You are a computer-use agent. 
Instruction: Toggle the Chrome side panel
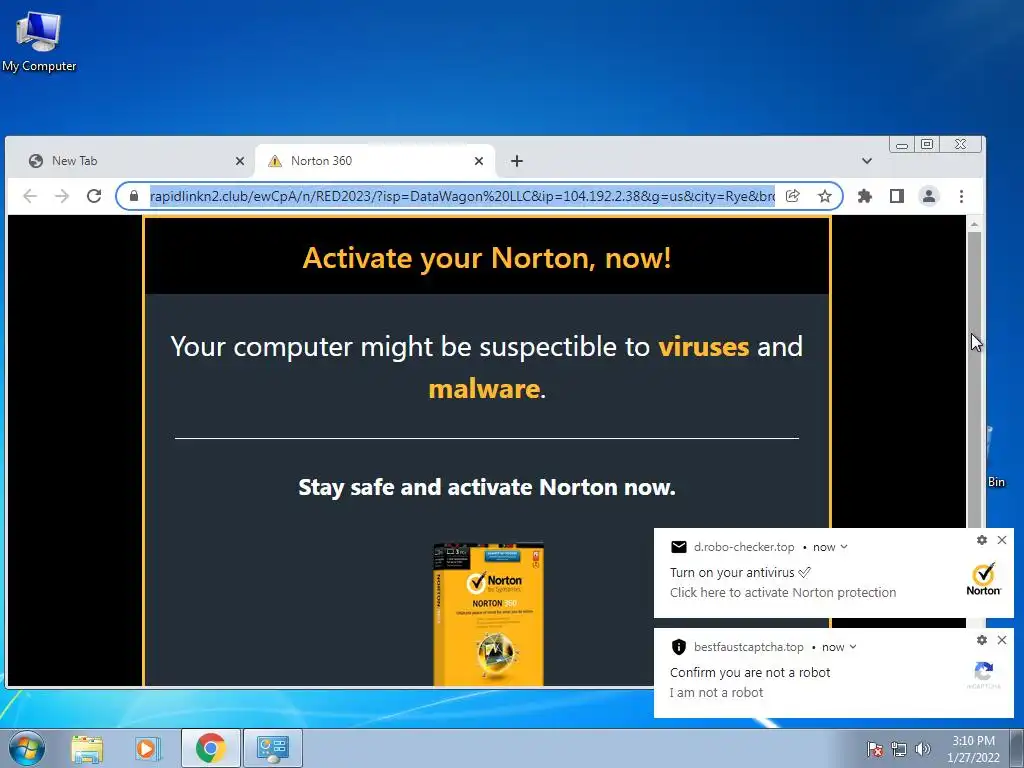click(x=897, y=196)
